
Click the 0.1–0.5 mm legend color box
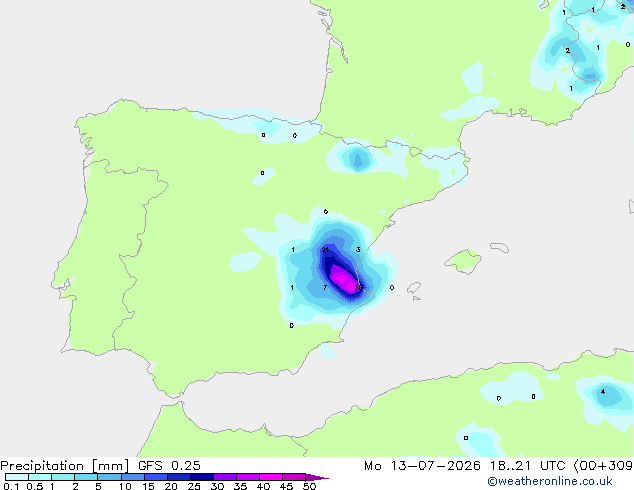17,477
